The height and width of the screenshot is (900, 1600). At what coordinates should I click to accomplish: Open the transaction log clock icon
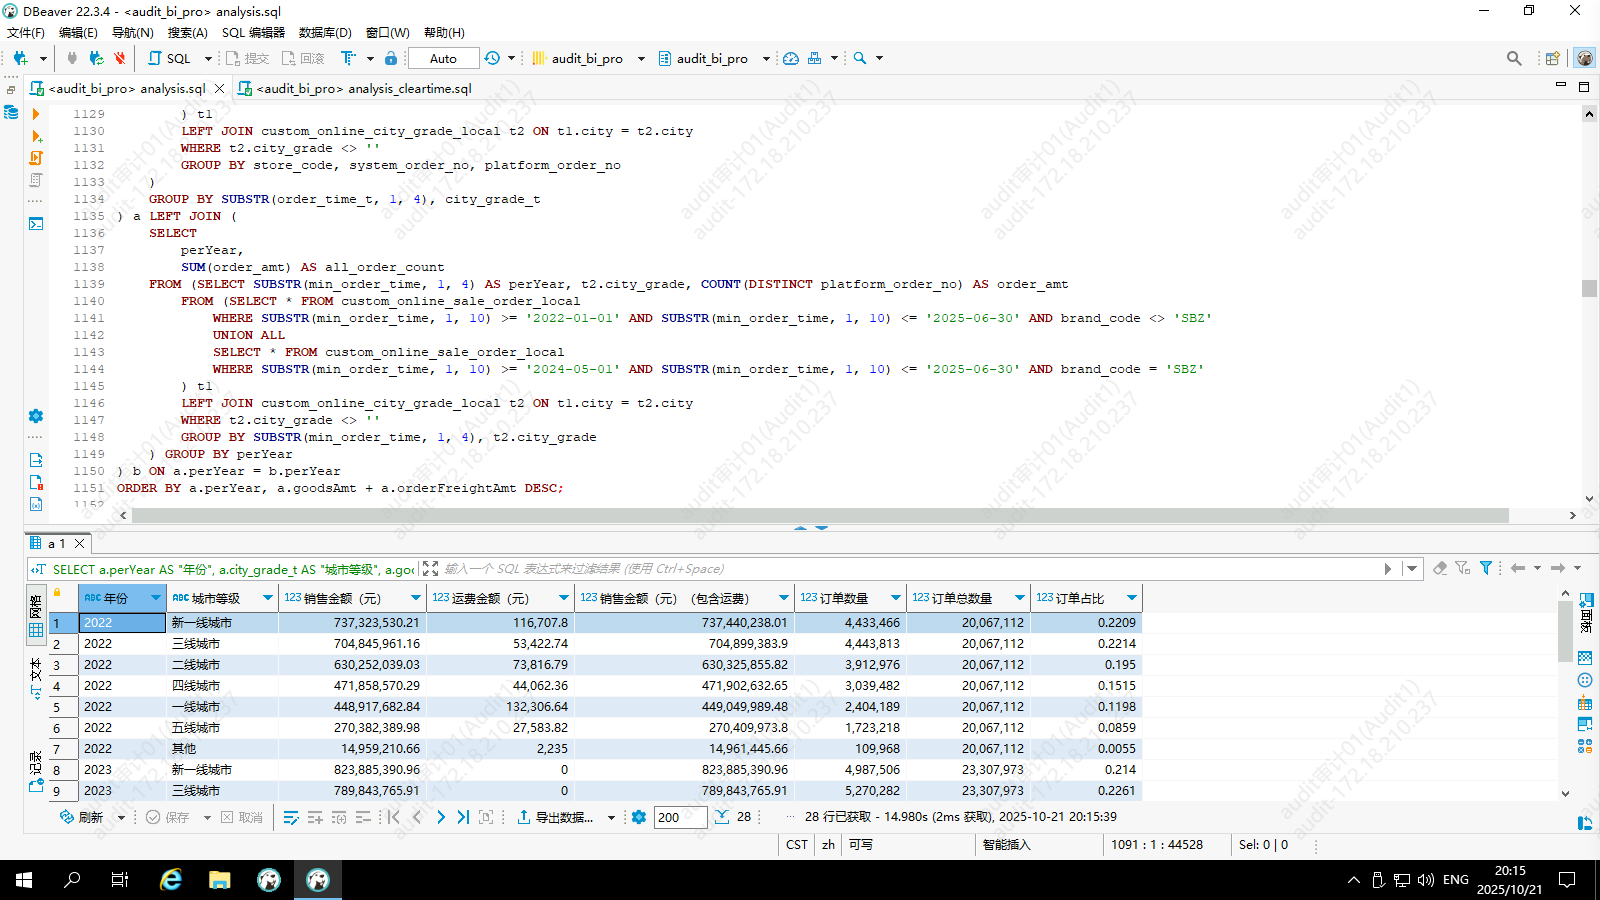[492, 58]
